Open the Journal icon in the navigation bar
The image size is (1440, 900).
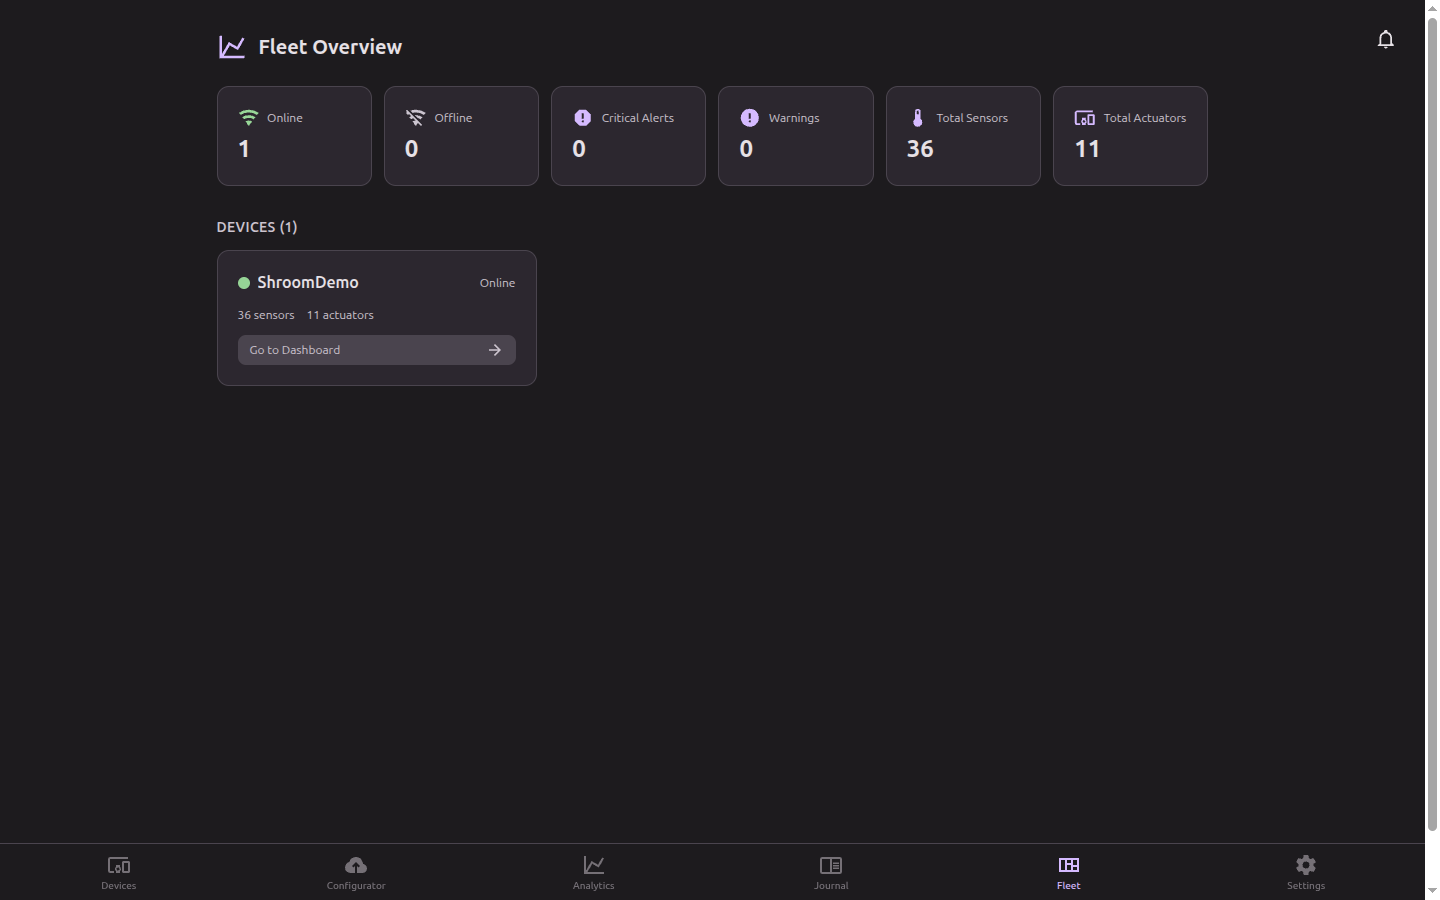tap(831, 866)
